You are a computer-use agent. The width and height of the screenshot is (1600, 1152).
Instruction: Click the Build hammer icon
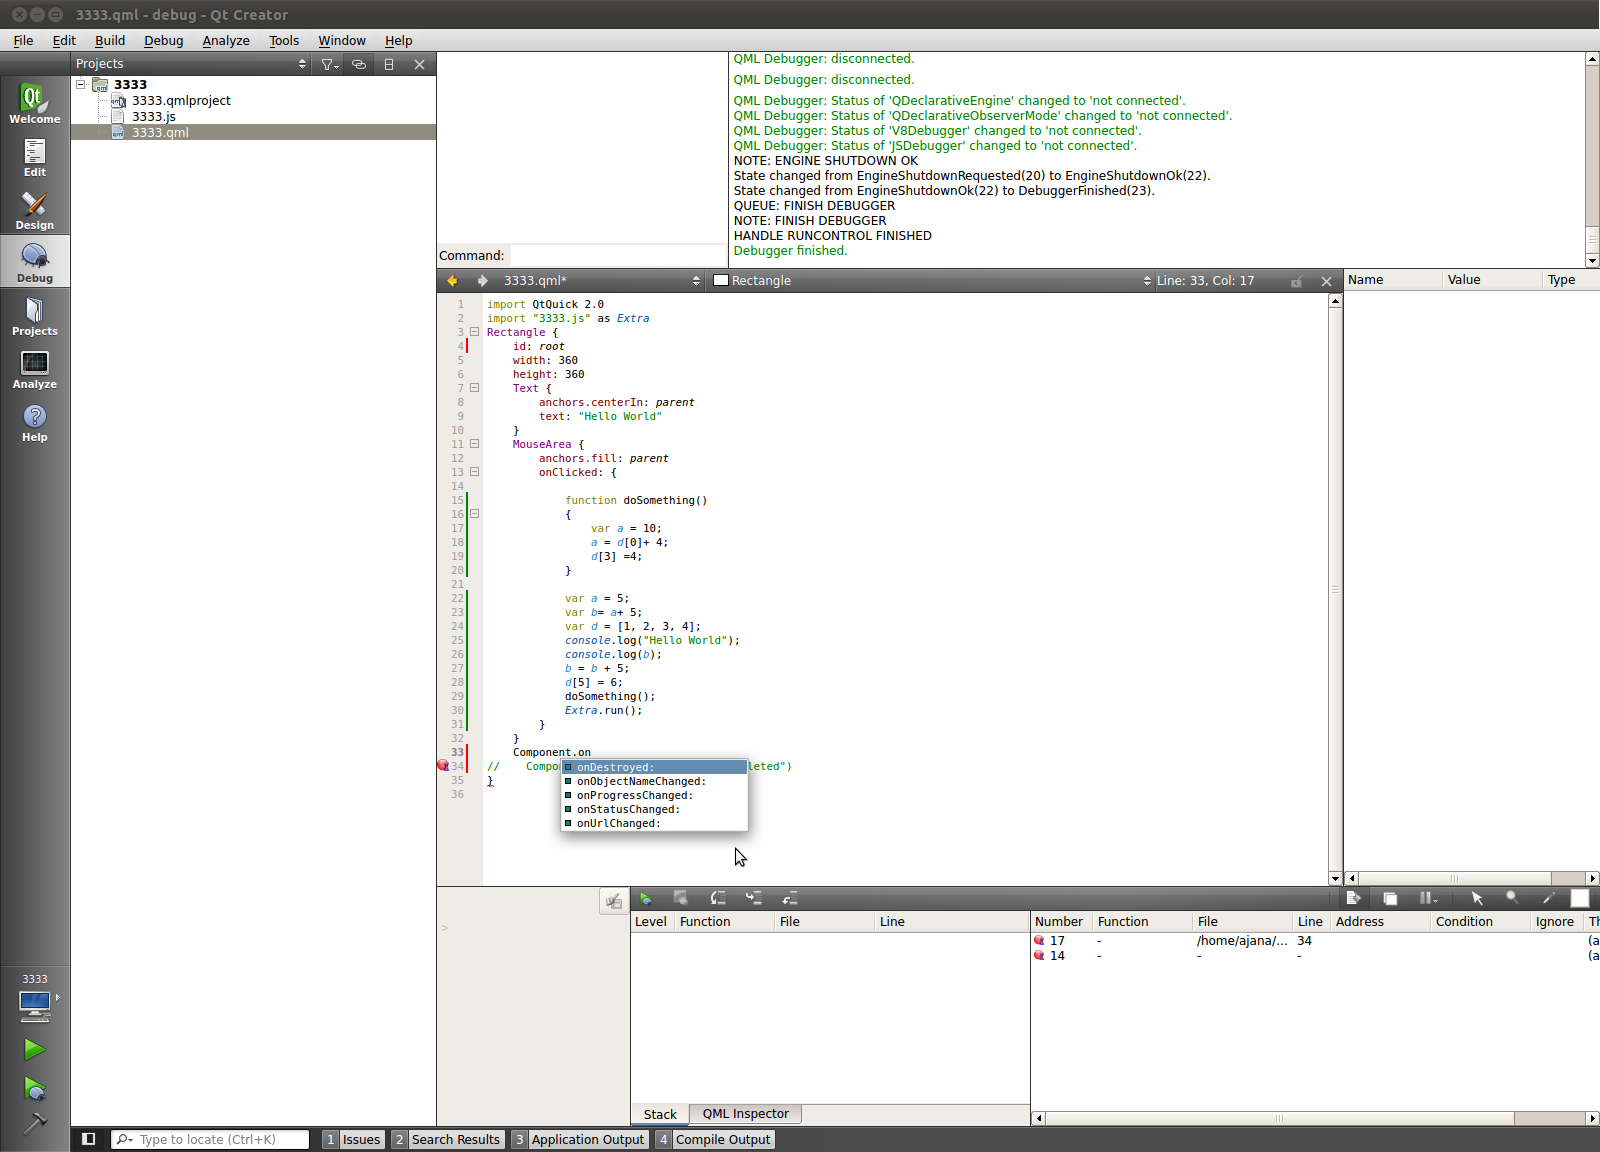click(34, 1124)
